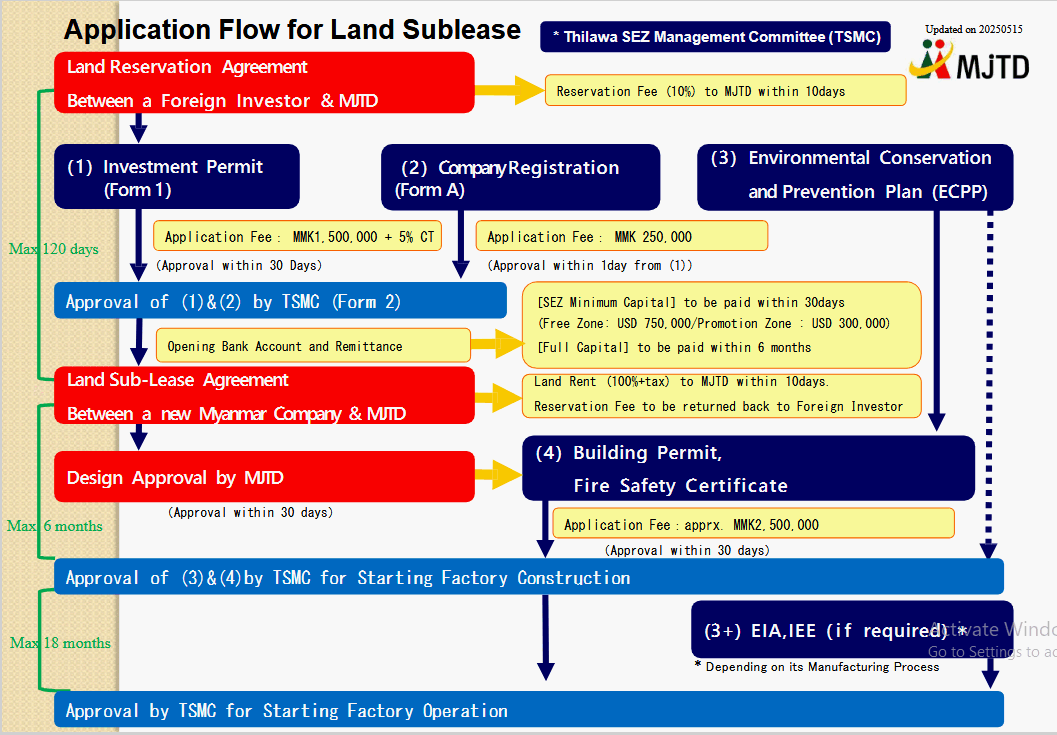Click the dark arrow below Land Reservation Agreement box
The image size is (1057, 735).
[x=139, y=127]
